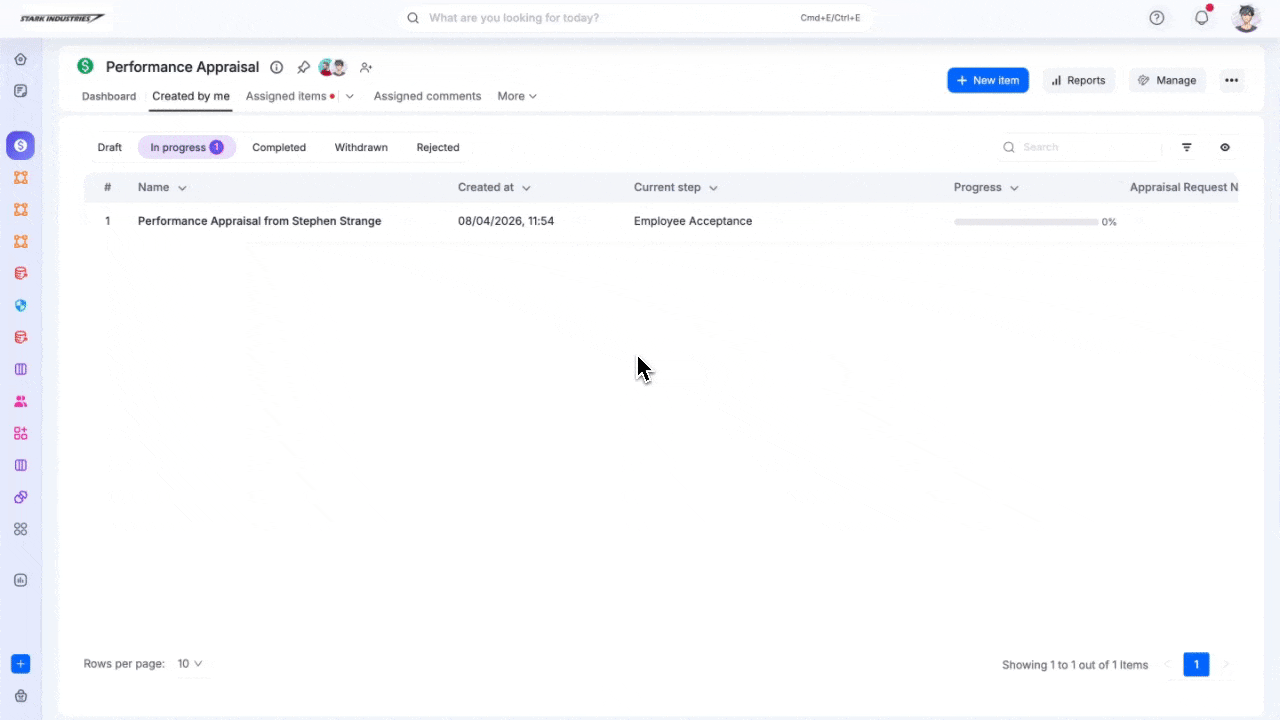Open the Assigned items dropdown arrow
The width and height of the screenshot is (1280, 720).
click(349, 96)
